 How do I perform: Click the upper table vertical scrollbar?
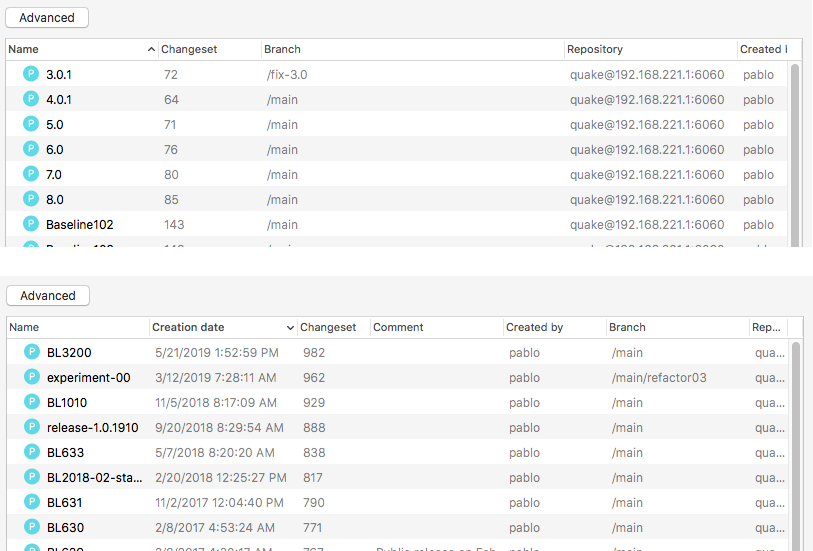795,154
